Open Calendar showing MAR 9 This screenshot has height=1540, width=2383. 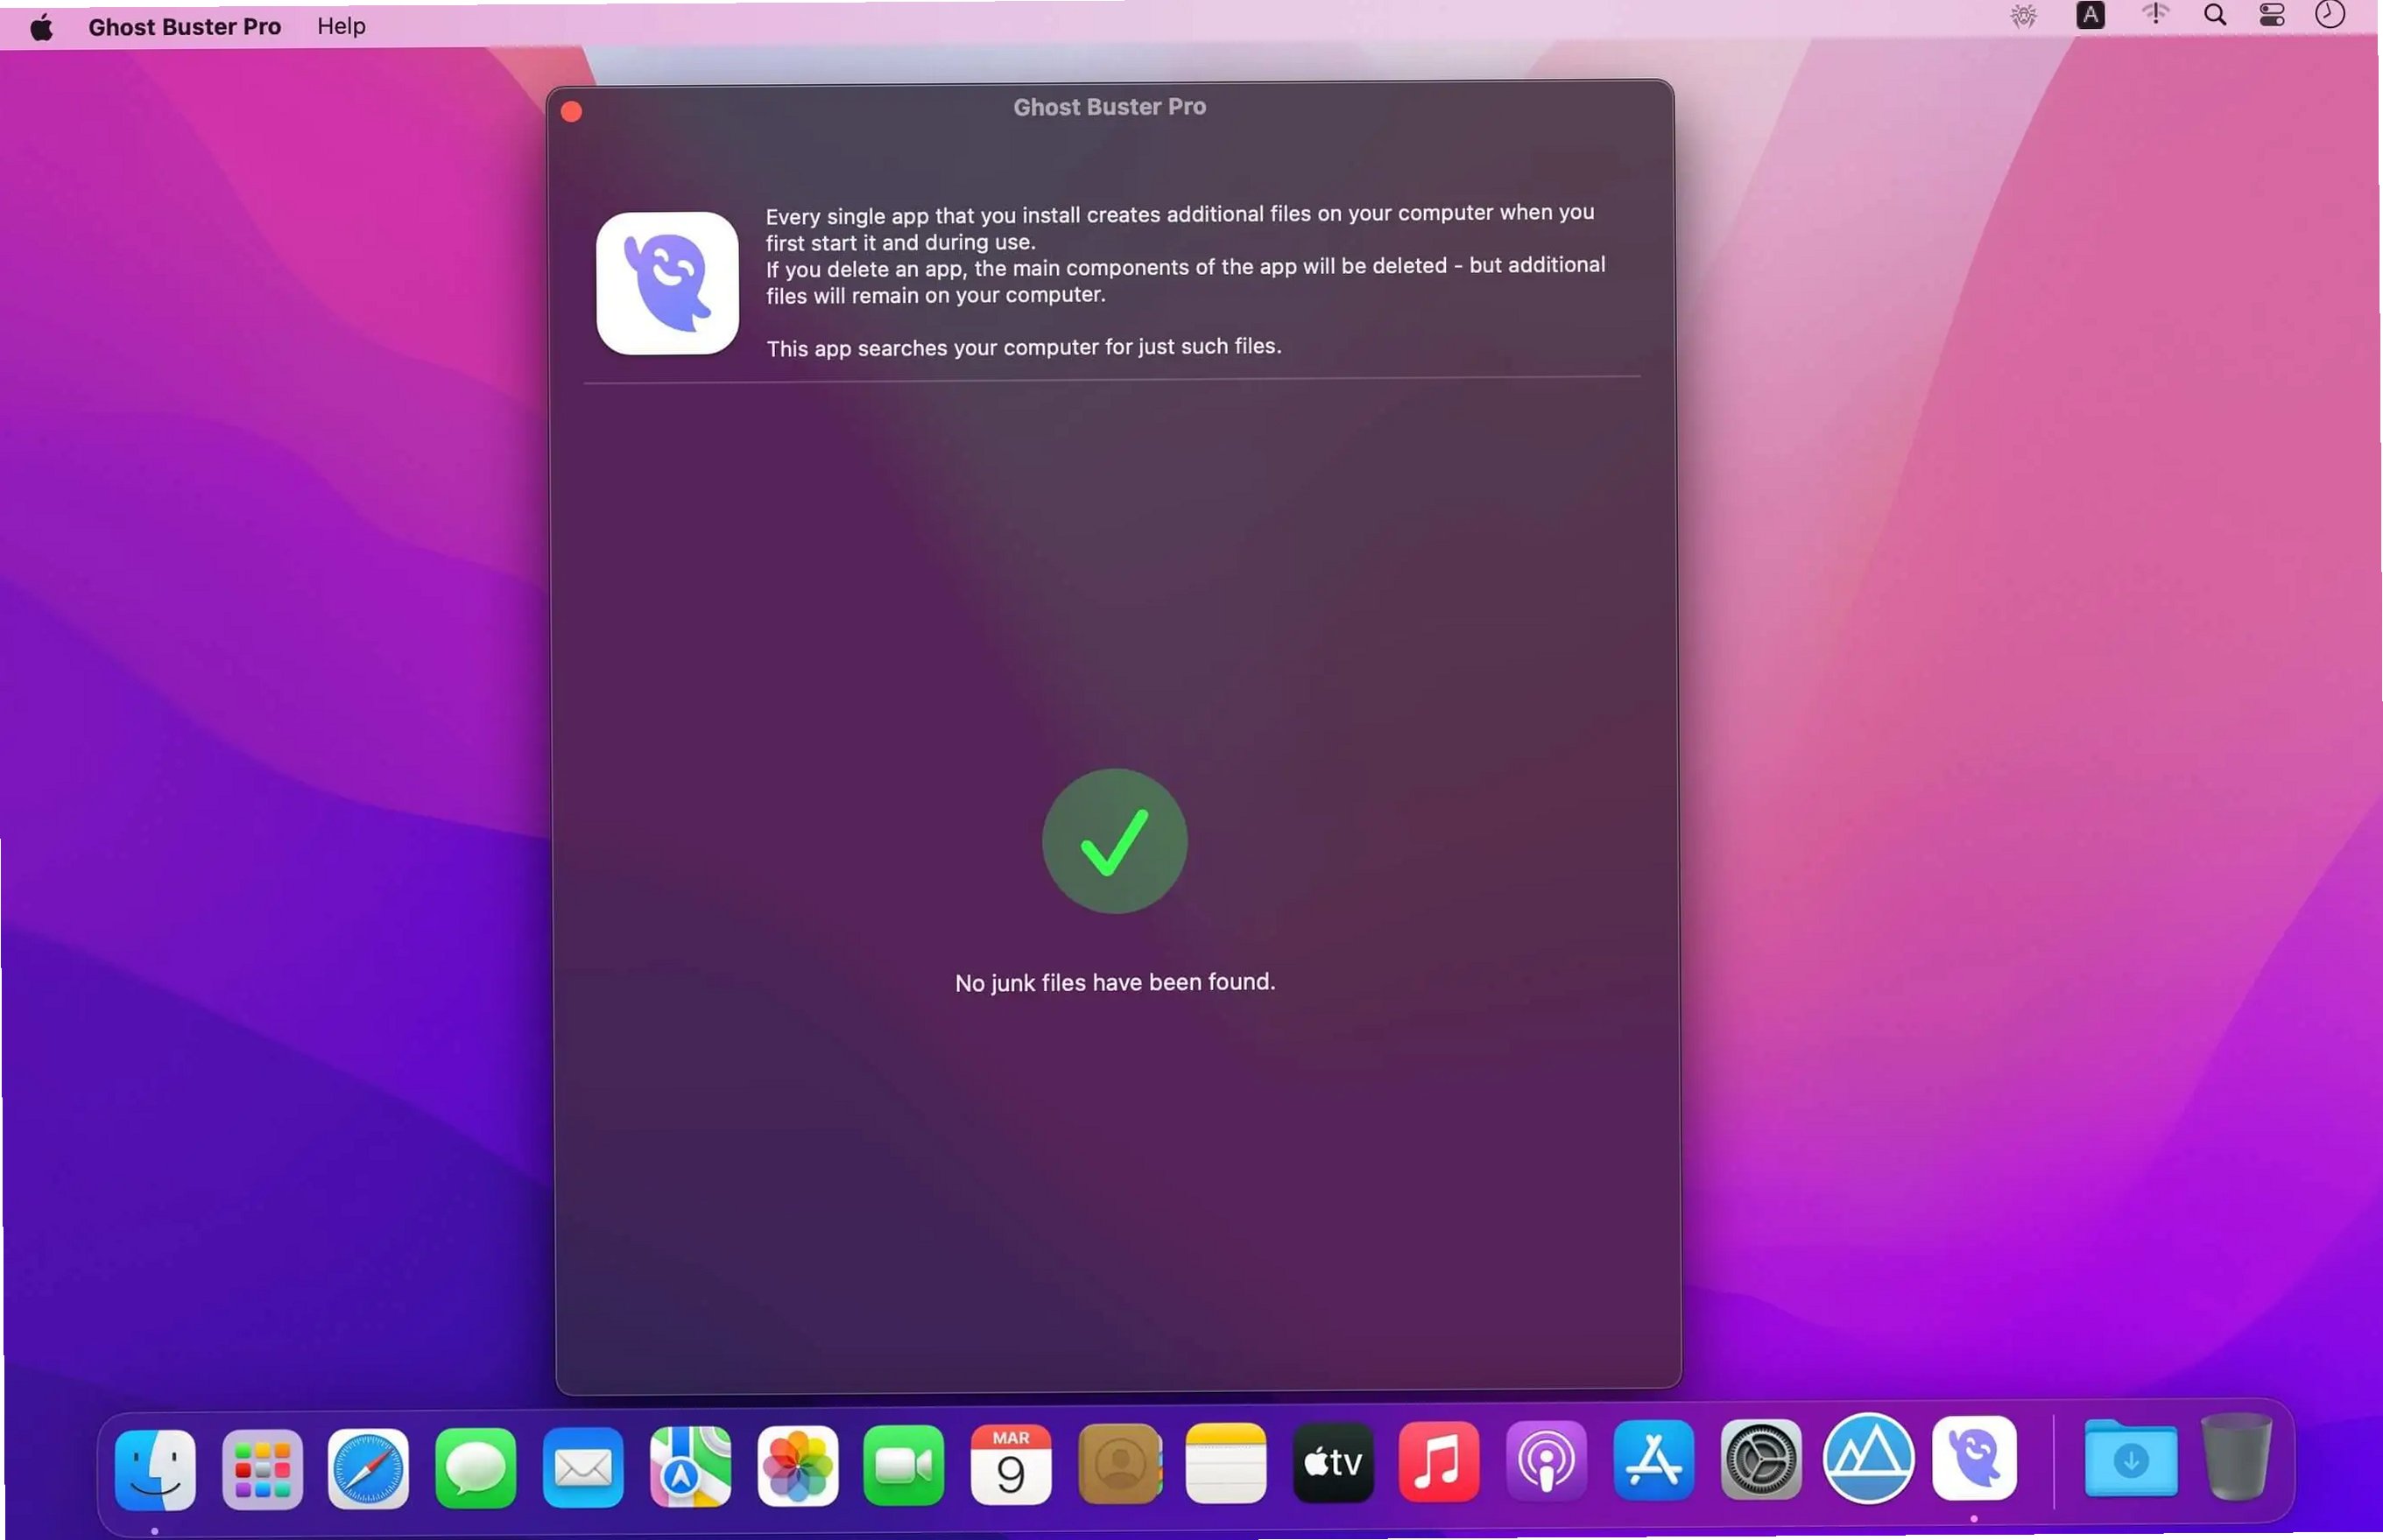1011,1465
